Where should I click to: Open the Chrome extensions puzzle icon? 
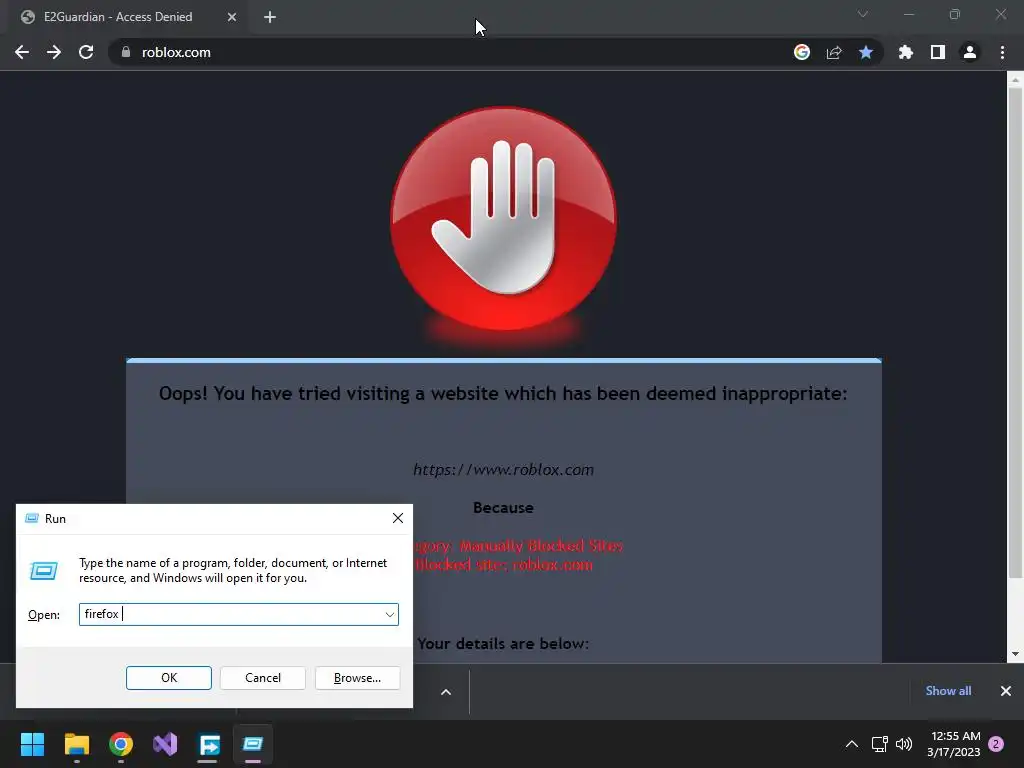(x=906, y=52)
